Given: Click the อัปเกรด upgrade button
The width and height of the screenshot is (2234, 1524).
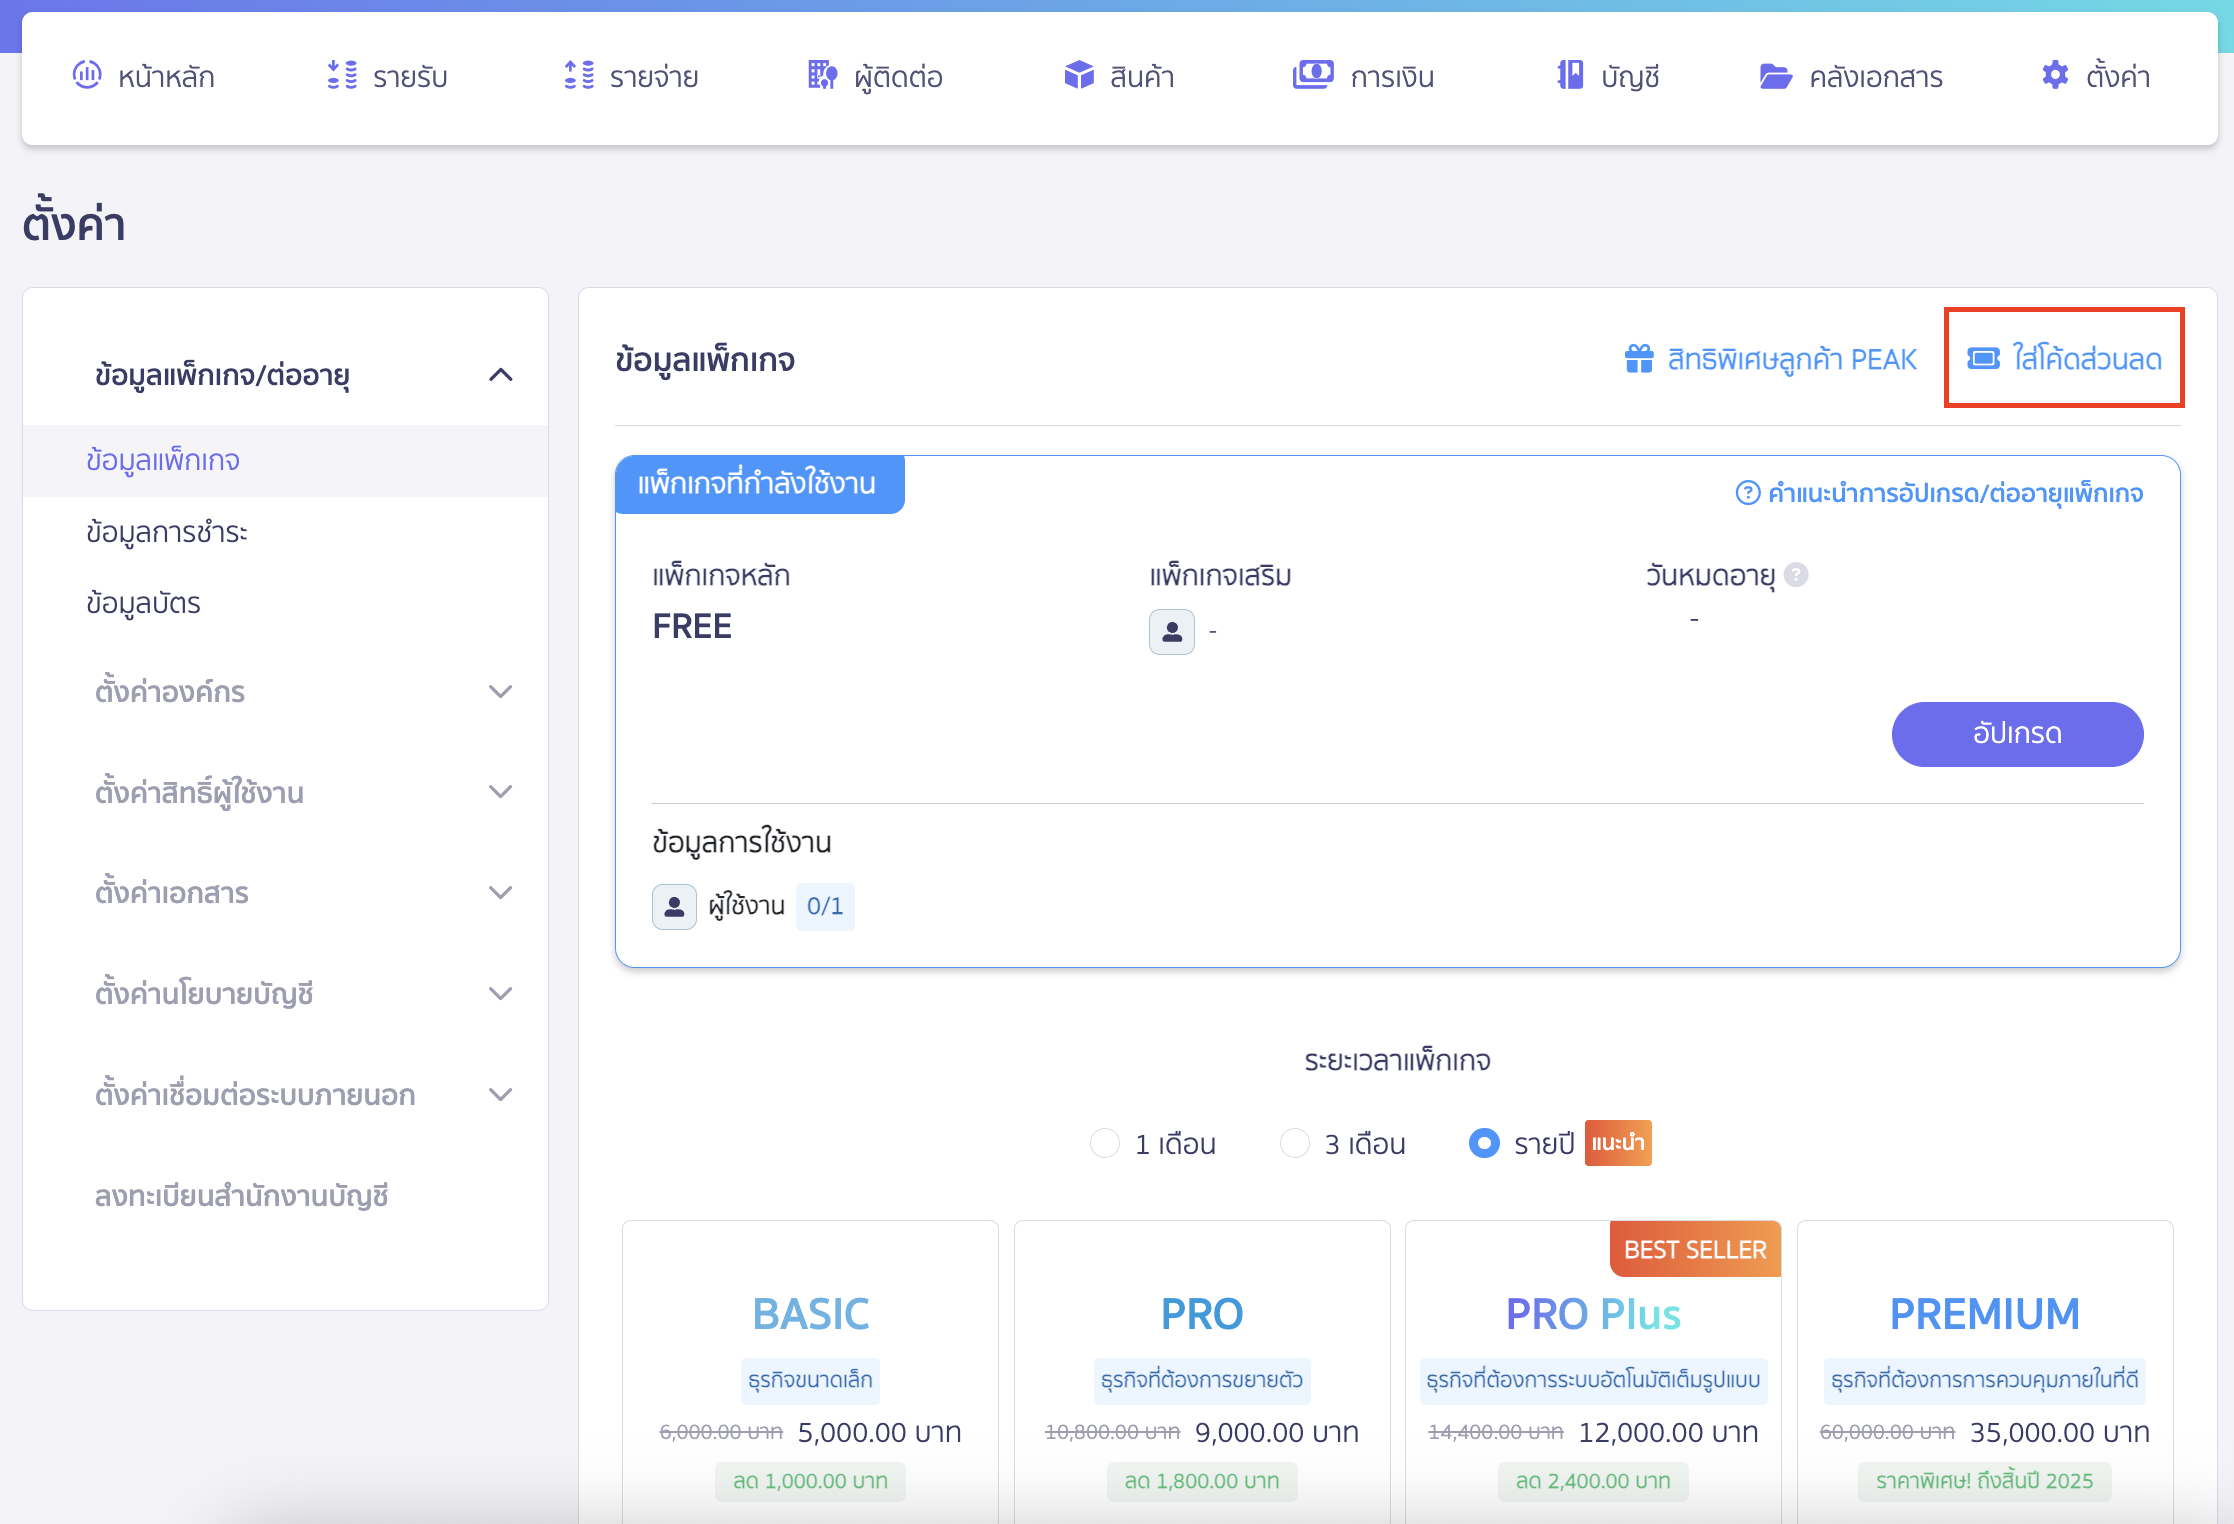Looking at the screenshot, I should 2017,734.
